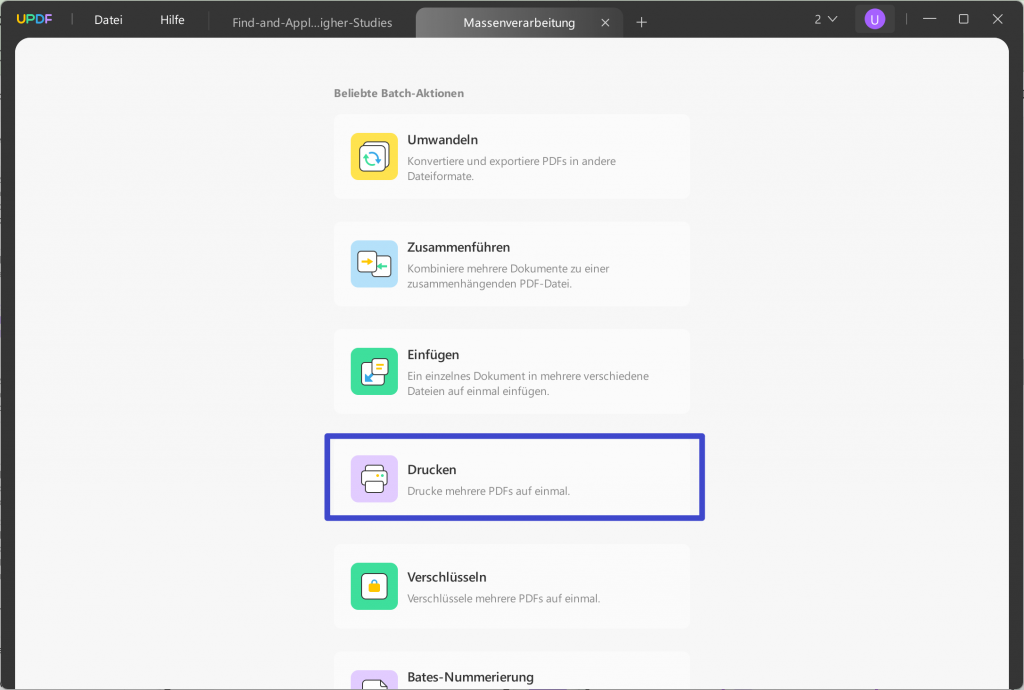The width and height of the screenshot is (1024, 690).
Task: Open the Umwandeln batch action
Action: pyautogui.click(x=512, y=157)
